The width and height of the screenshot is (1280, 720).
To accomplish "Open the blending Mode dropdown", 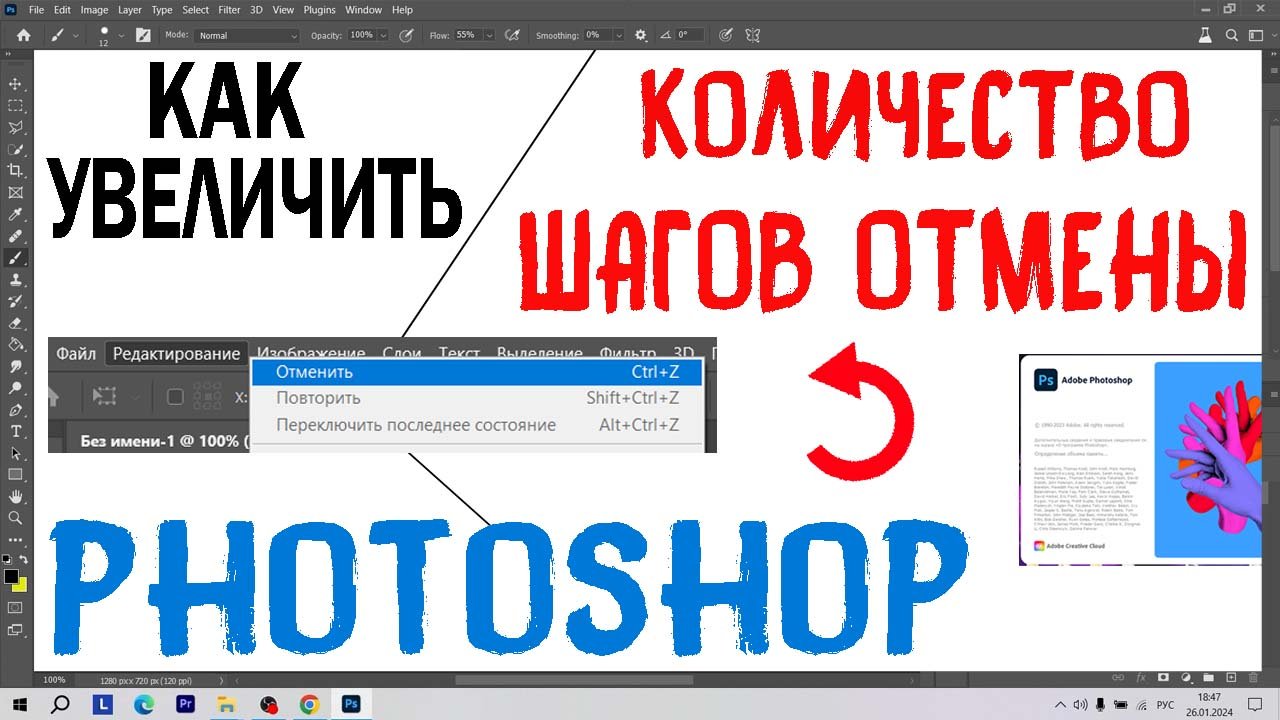I will tap(247, 35).
